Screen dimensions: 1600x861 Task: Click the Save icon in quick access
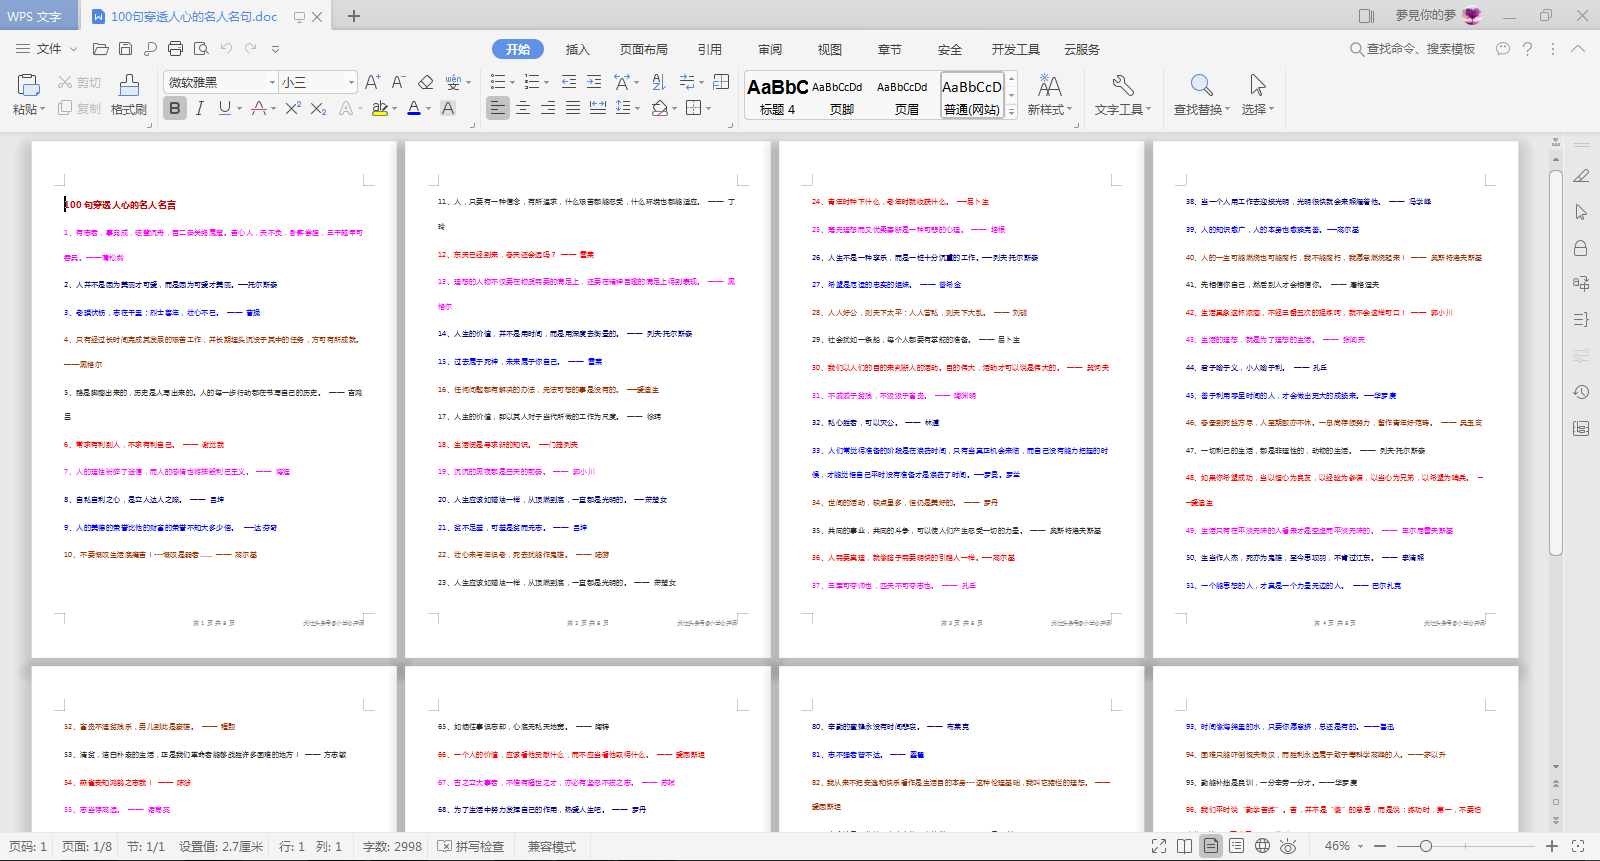point(125,48)
